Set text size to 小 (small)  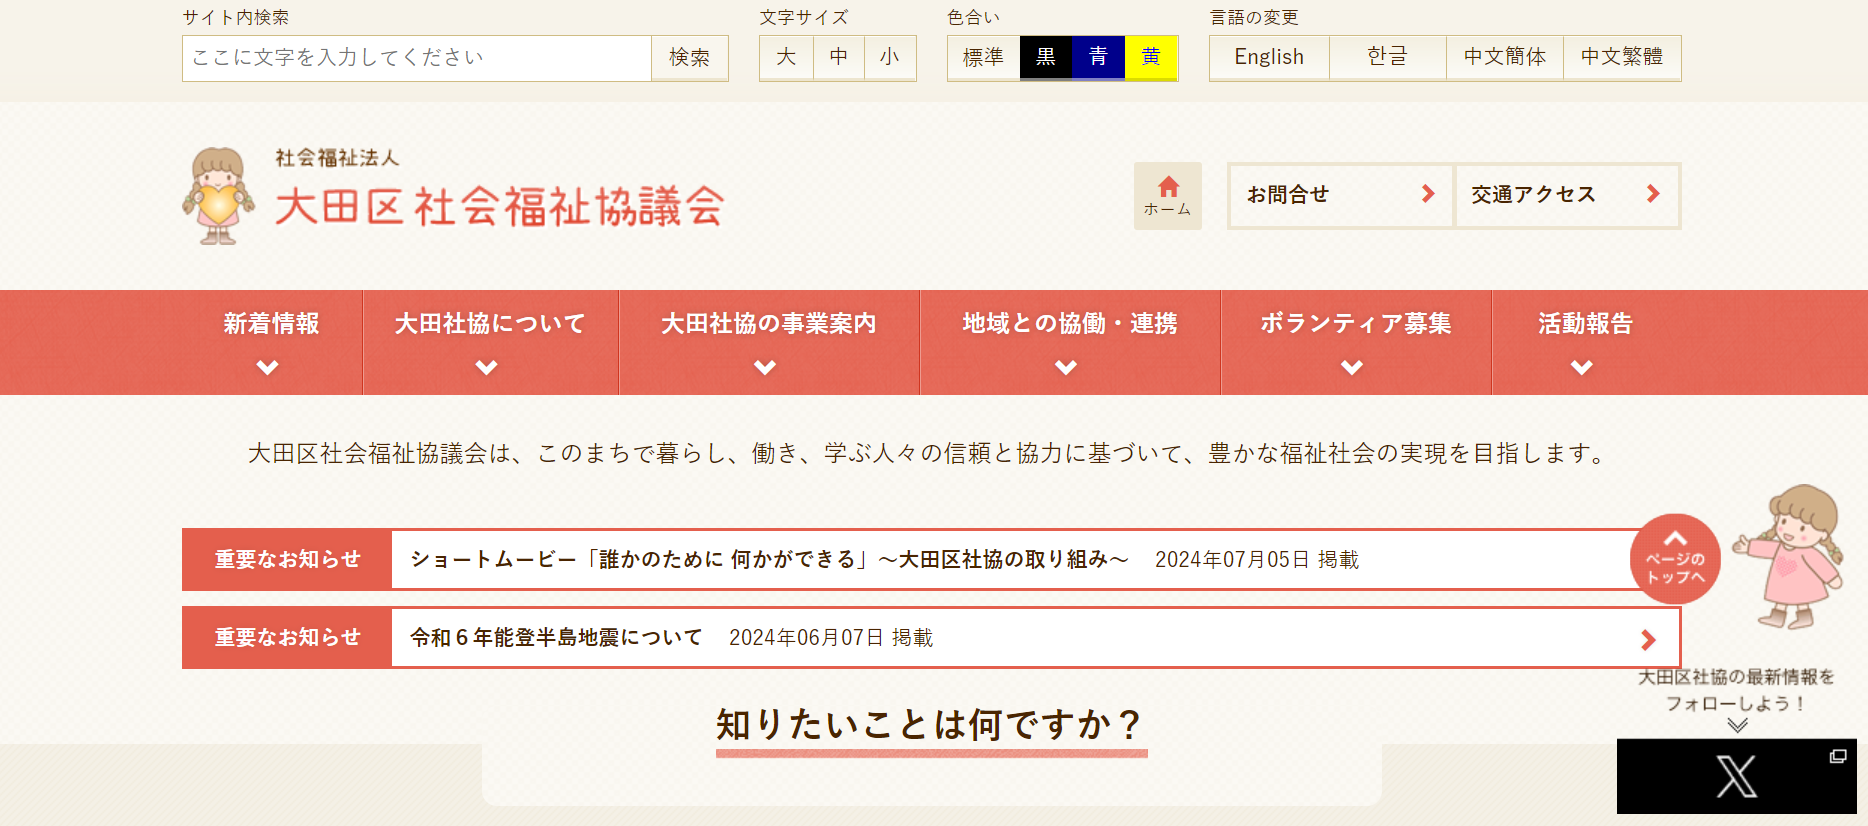890,57
